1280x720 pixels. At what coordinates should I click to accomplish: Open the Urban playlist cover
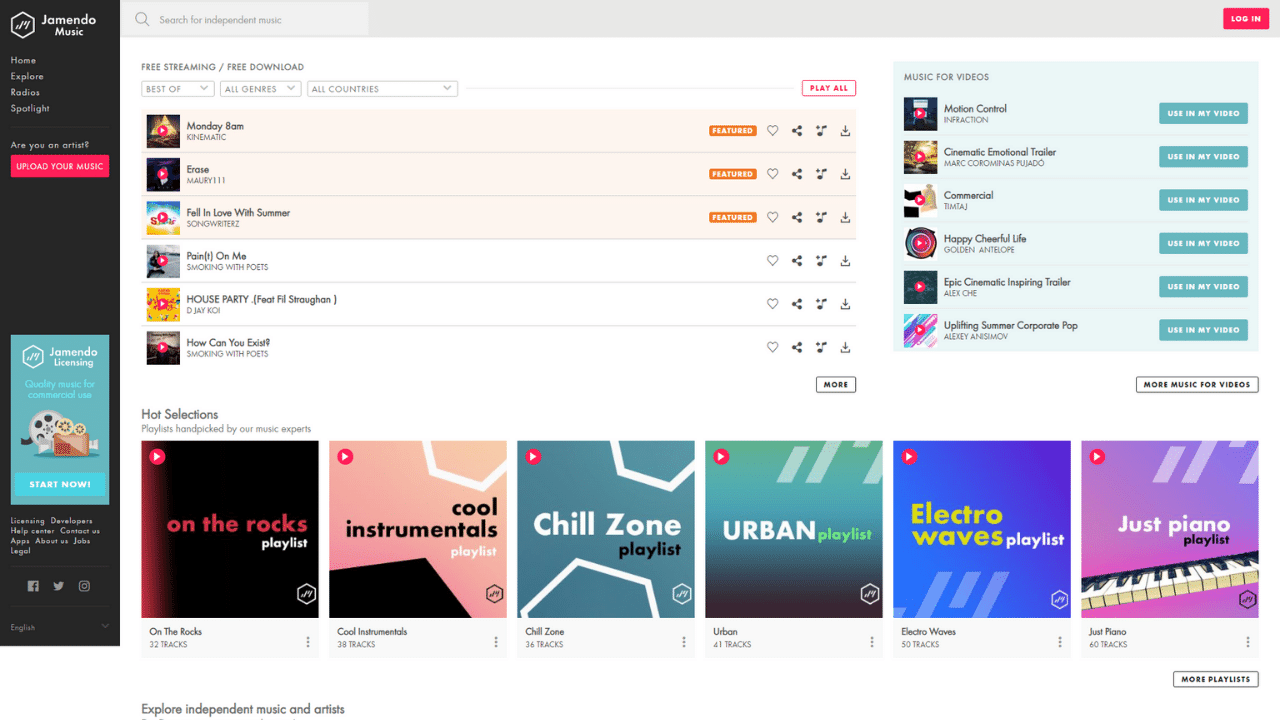794,529
